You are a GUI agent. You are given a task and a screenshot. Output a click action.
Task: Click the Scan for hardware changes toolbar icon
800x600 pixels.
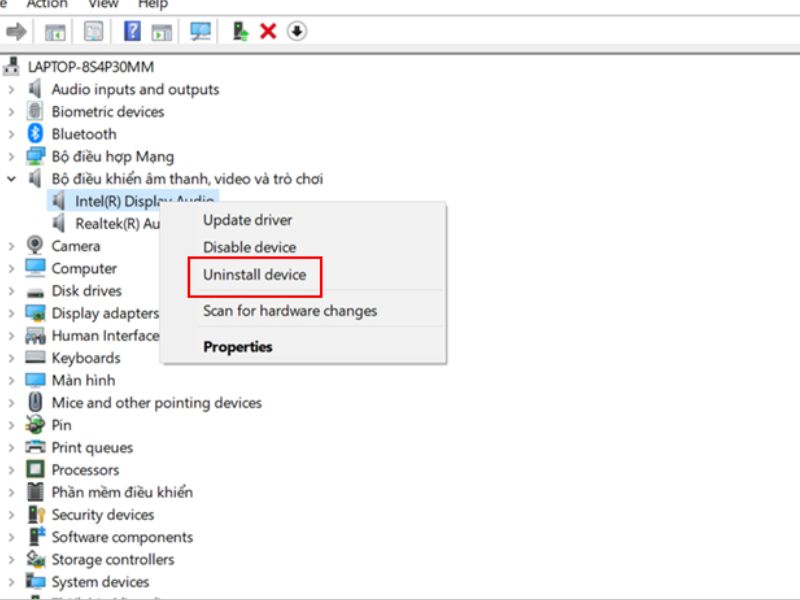pyautogui.click(x=201, y=32)
